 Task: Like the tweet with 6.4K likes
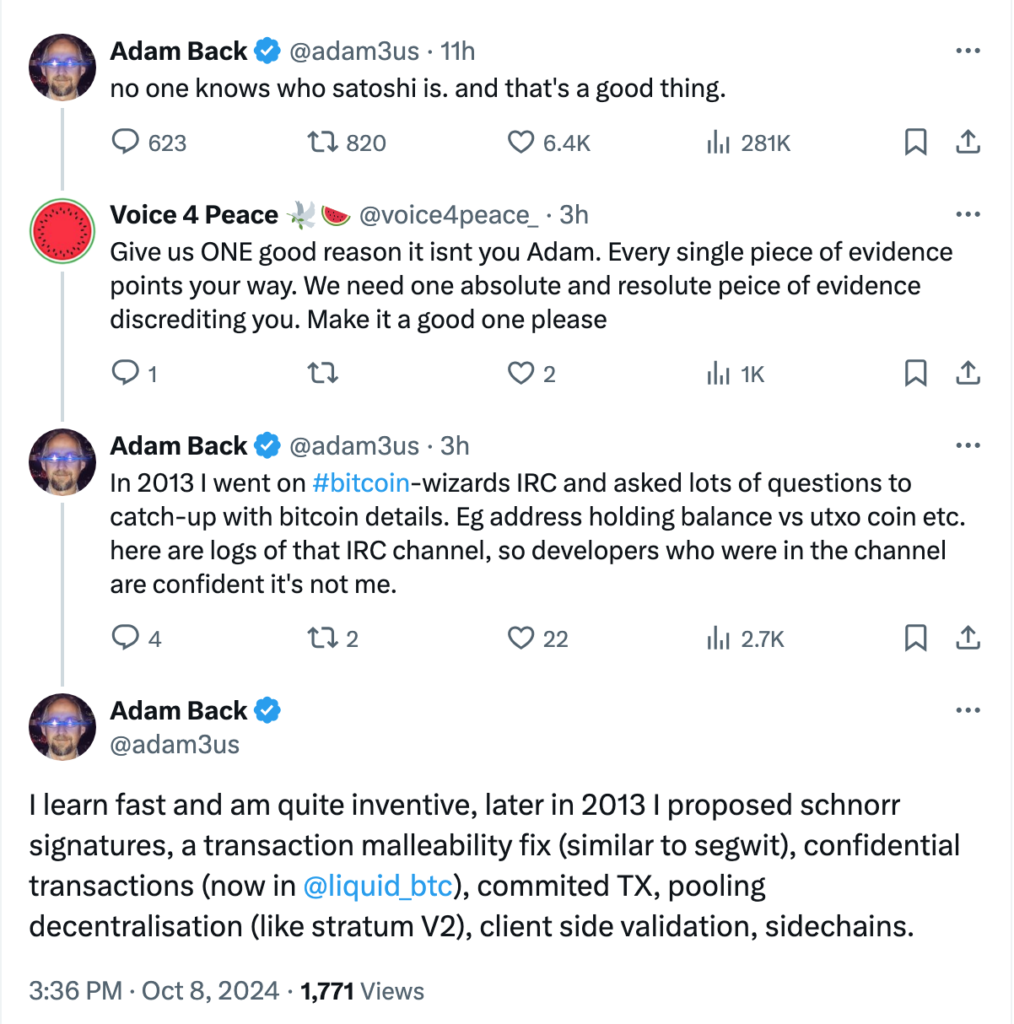click(521, 143)
